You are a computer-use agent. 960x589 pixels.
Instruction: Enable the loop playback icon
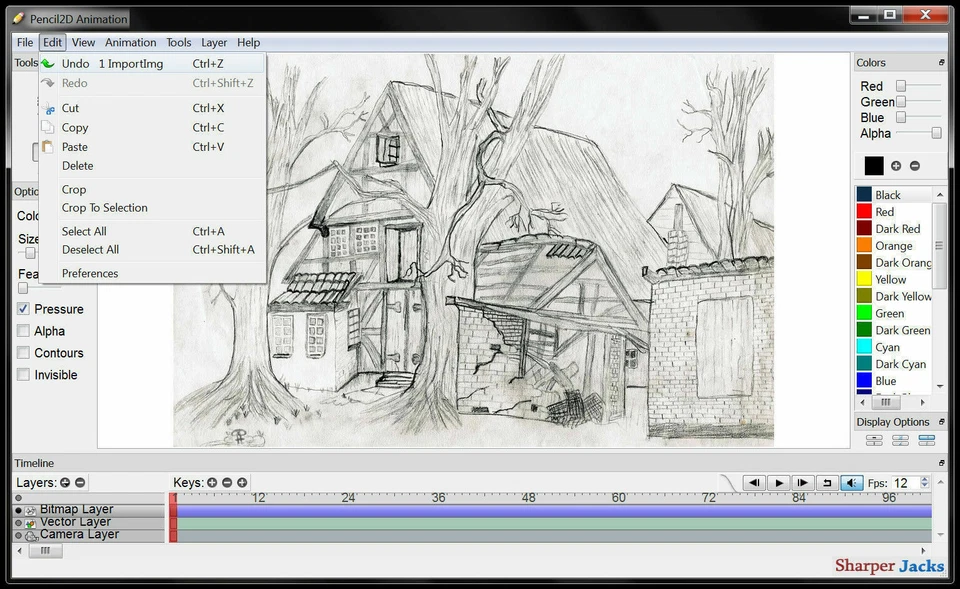(x=829, y=482)
